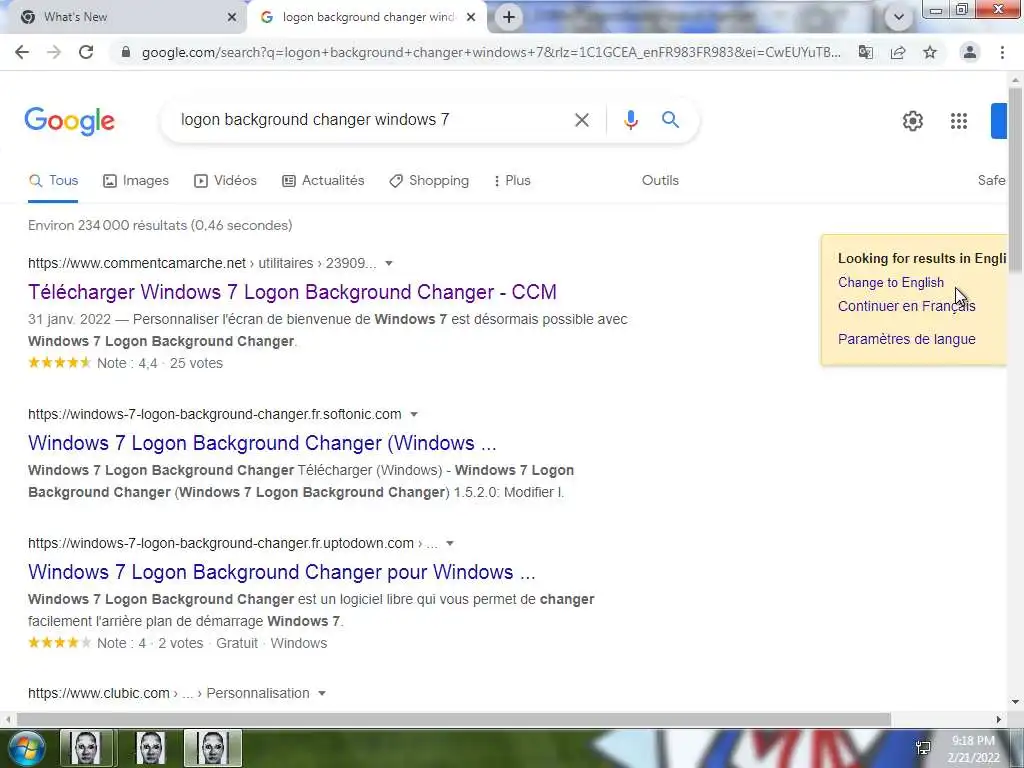Image resolution: width=1024 pixels, height=768 pixels.
Task: Expand dropdown arrow next to uptodown.com URL
Action: (x=450, y=543)
